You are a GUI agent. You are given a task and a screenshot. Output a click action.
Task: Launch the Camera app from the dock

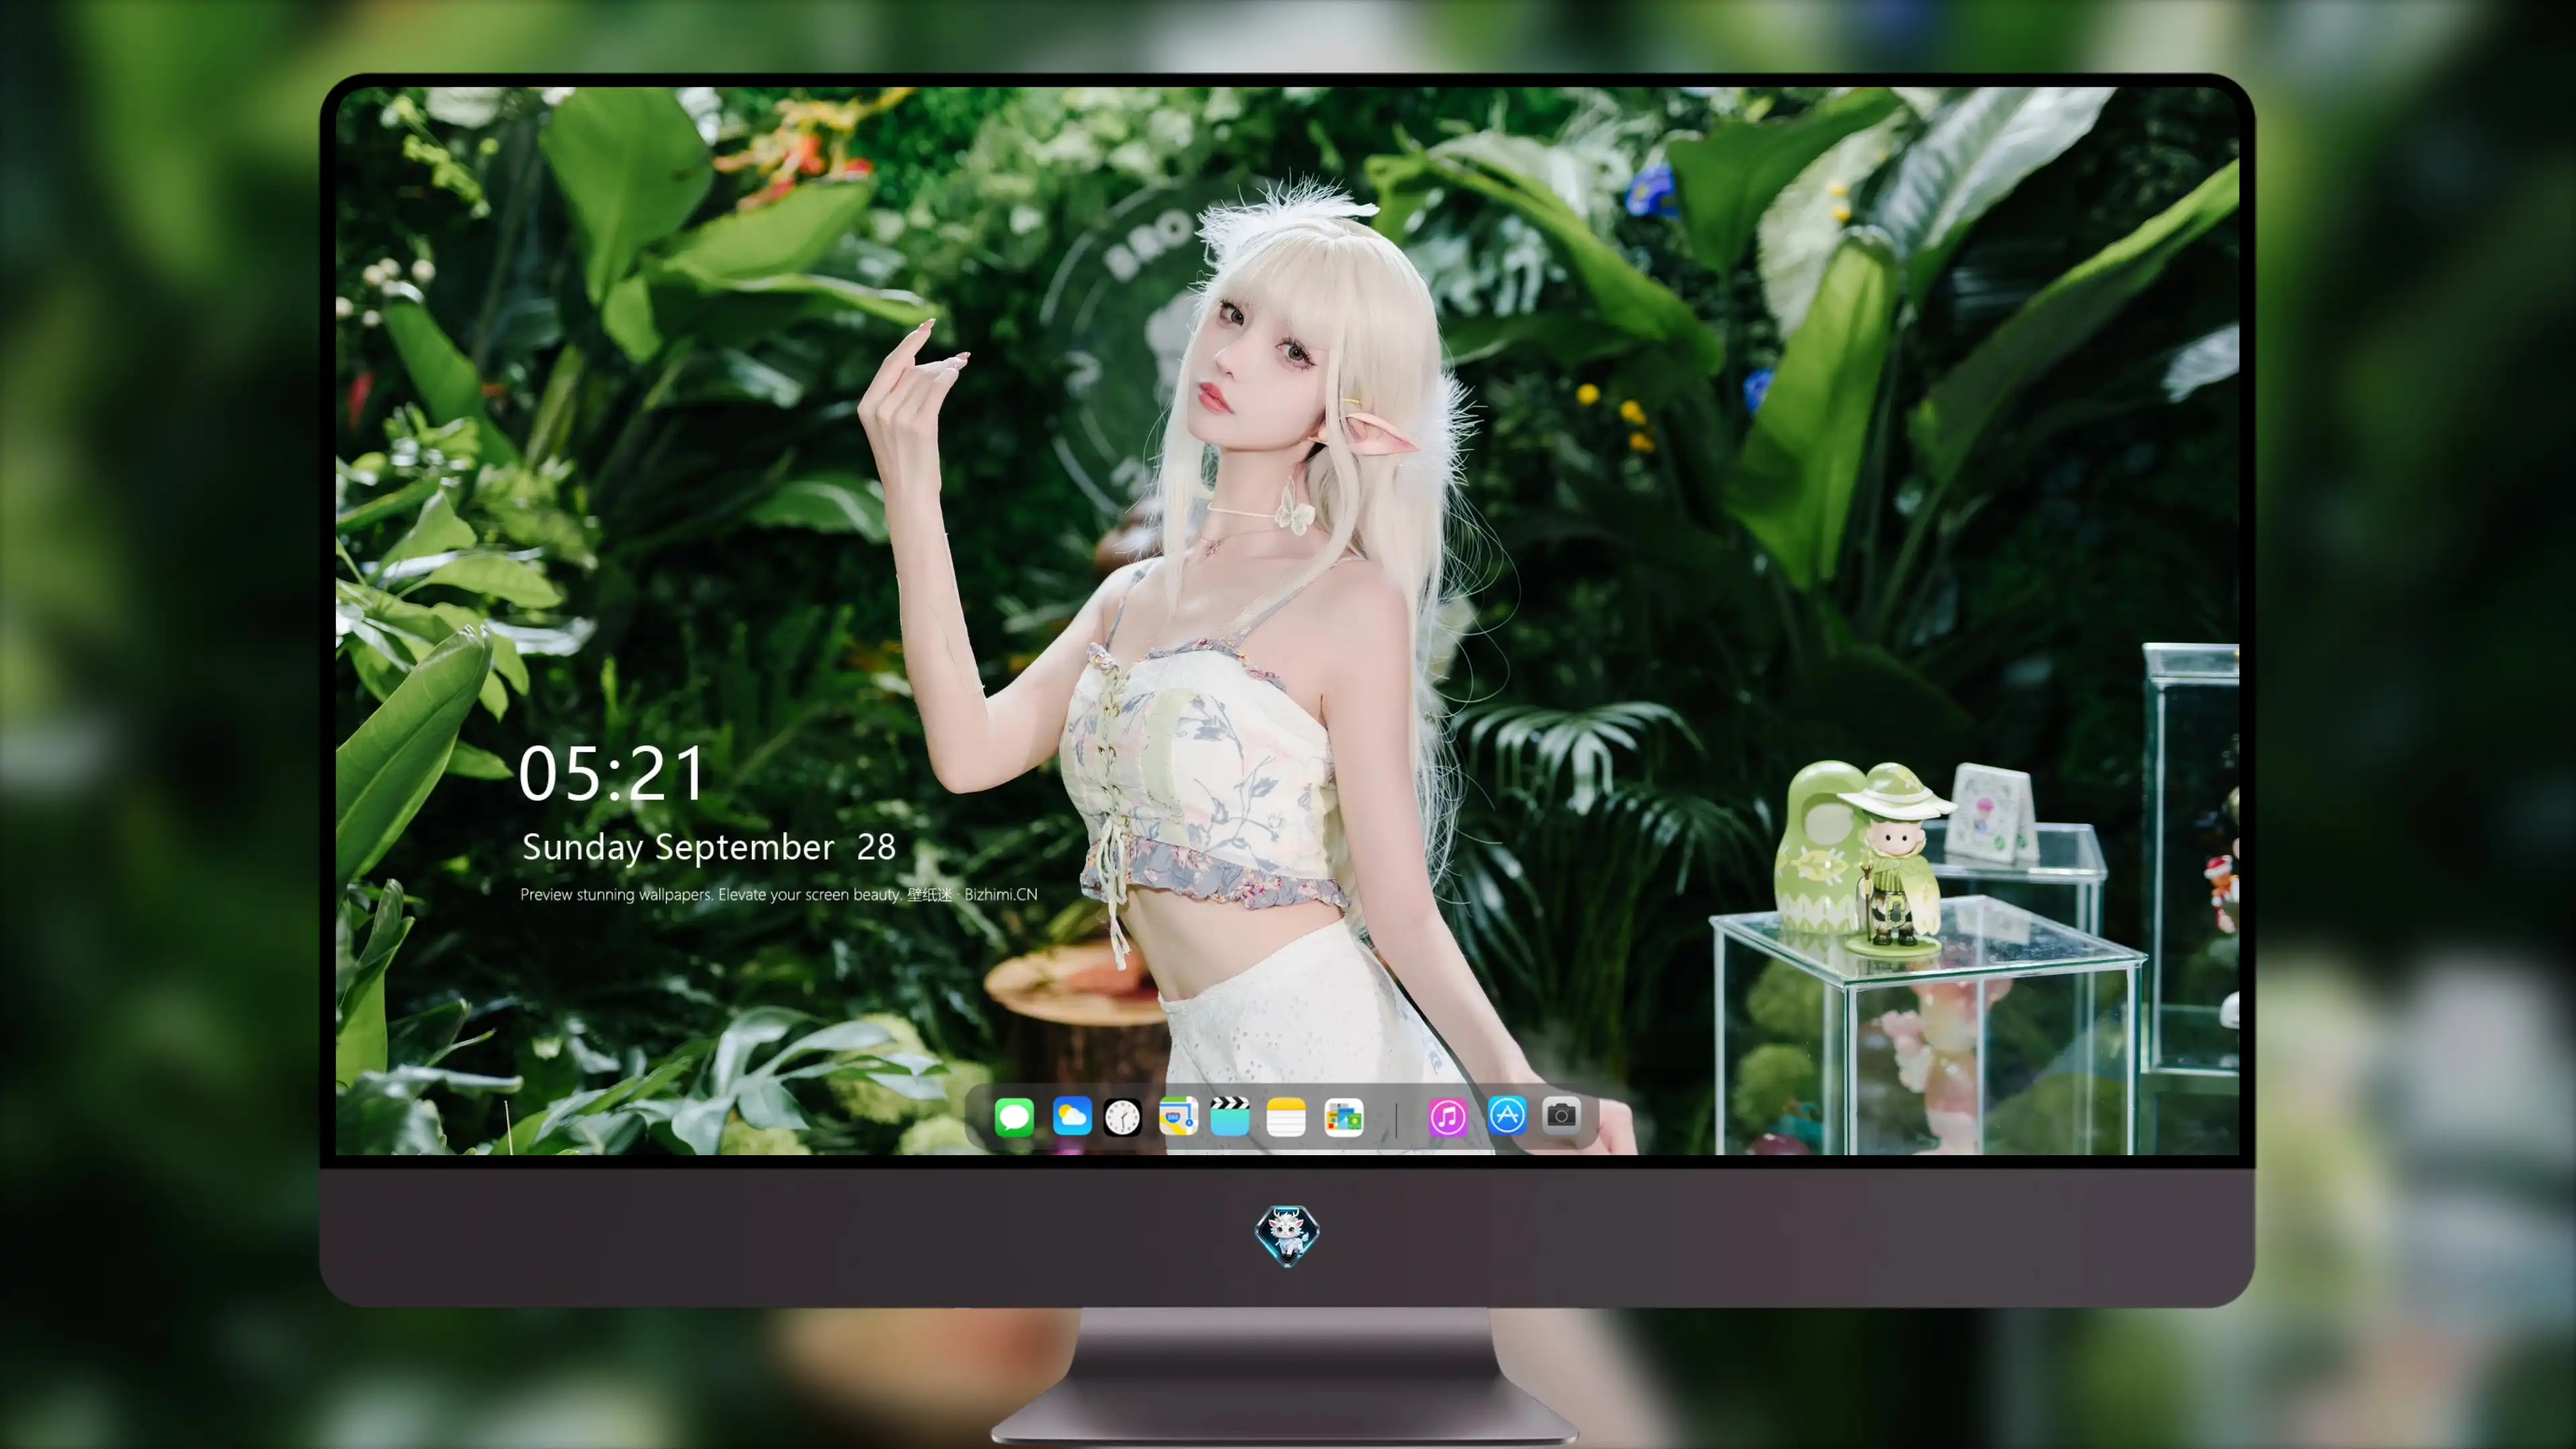click(x=1561, y=1115)
